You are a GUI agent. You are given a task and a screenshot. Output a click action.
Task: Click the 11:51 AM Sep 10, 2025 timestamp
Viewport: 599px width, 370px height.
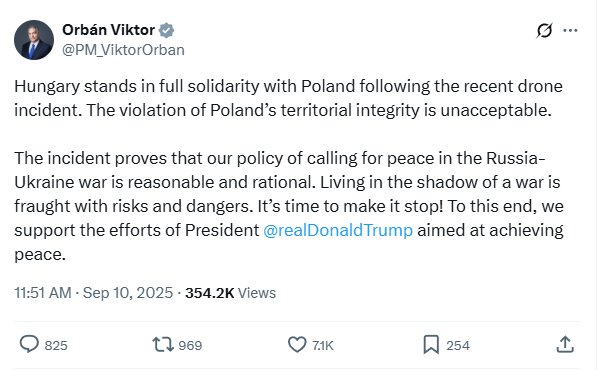[94, 293]
